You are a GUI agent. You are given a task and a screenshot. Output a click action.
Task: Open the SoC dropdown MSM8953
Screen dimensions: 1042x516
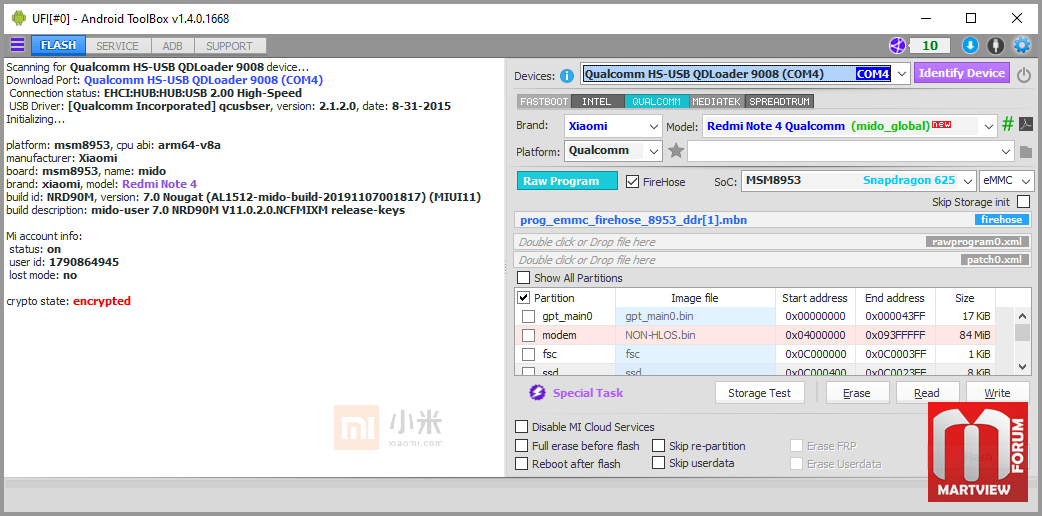(859, 180)
